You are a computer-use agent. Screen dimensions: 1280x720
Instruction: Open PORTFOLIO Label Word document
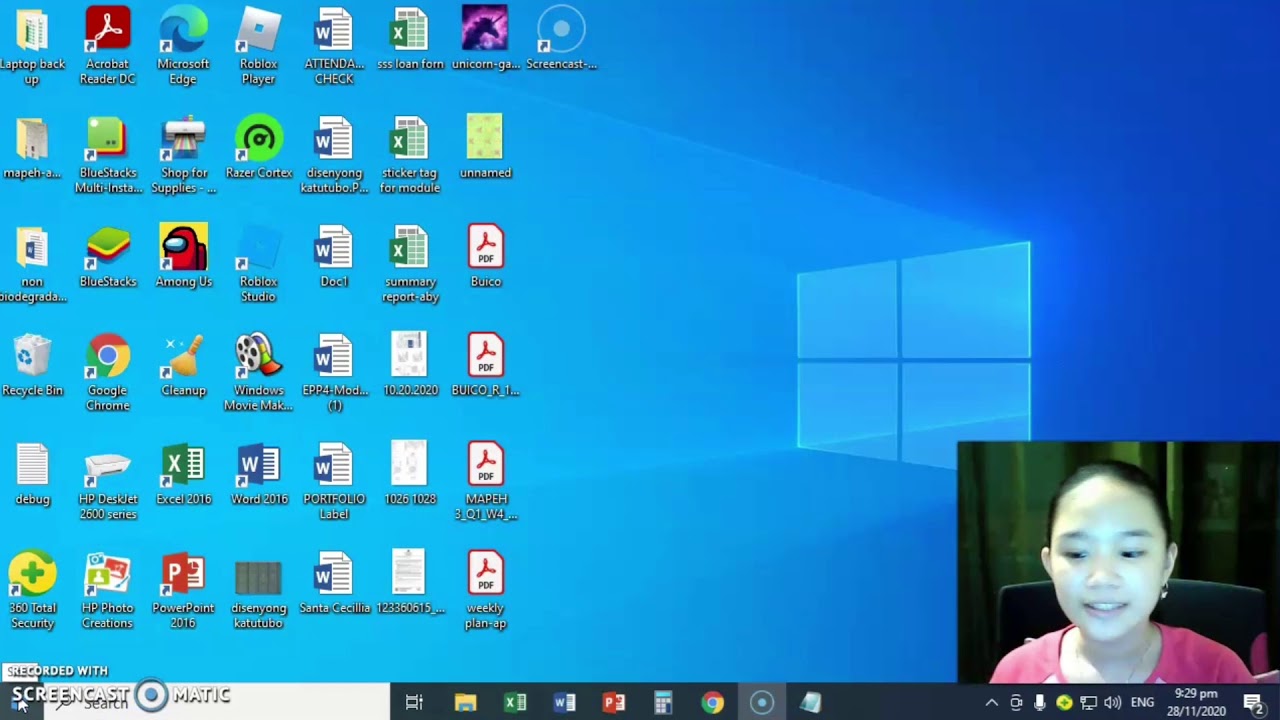(x=334, y=482)
